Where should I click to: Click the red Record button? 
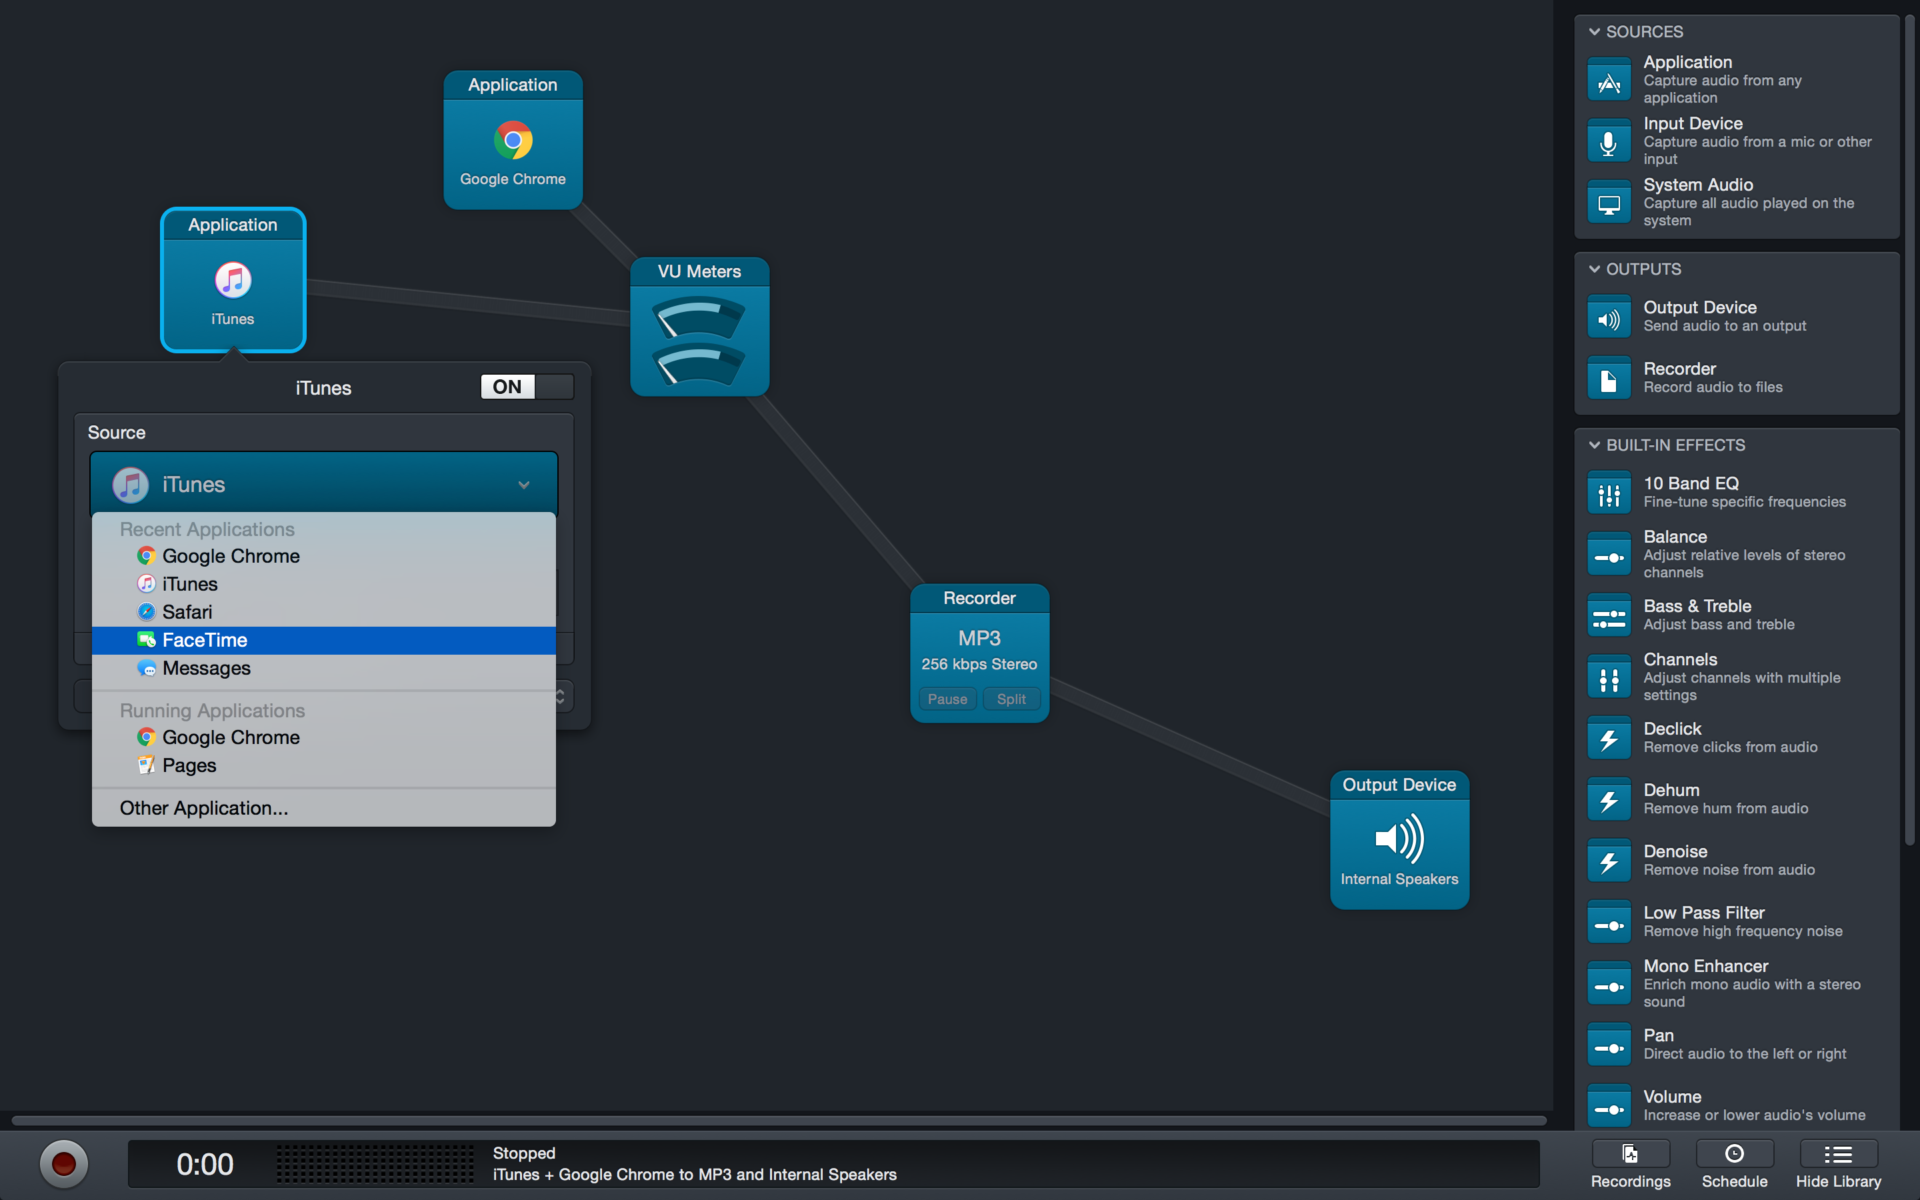point(64,1164)
